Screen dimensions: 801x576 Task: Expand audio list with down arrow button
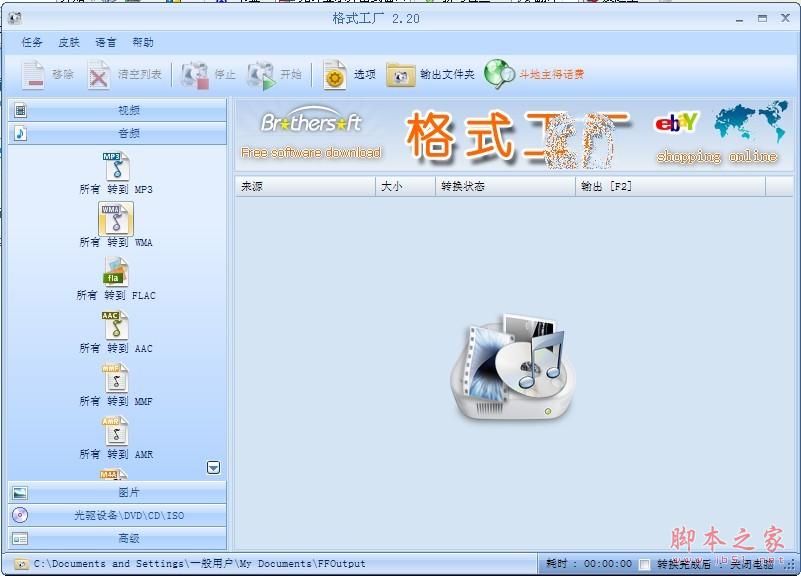pyautogui.click(x=214, y=467)
